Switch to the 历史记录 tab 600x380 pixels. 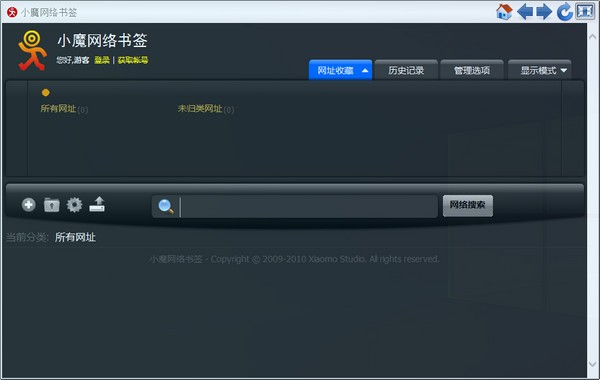pos(406,70)
